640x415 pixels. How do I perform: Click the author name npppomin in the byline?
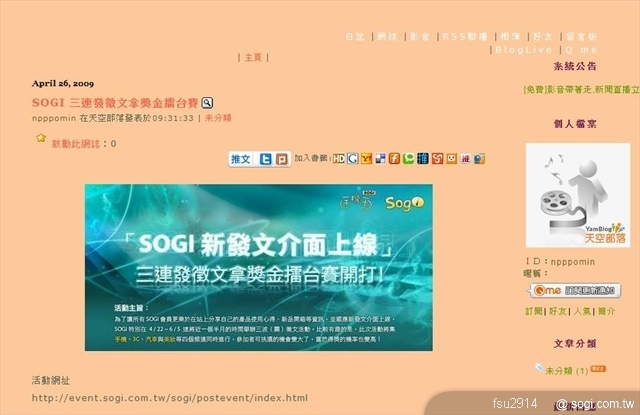tap(54, 118)
